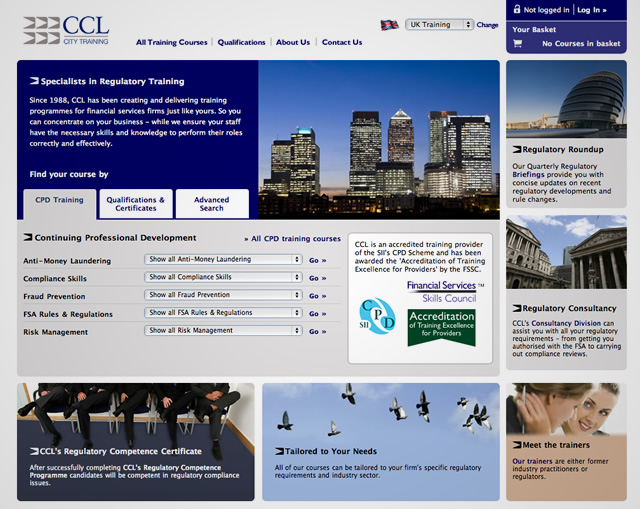640x509 pixels.
Task: Click the Your Basket heading
Action: coord(534,29)
